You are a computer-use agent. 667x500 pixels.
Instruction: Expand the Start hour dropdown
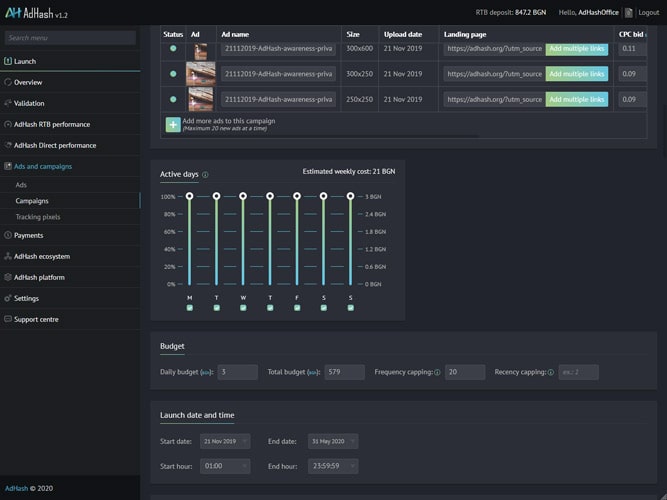(x=223, y=466)
